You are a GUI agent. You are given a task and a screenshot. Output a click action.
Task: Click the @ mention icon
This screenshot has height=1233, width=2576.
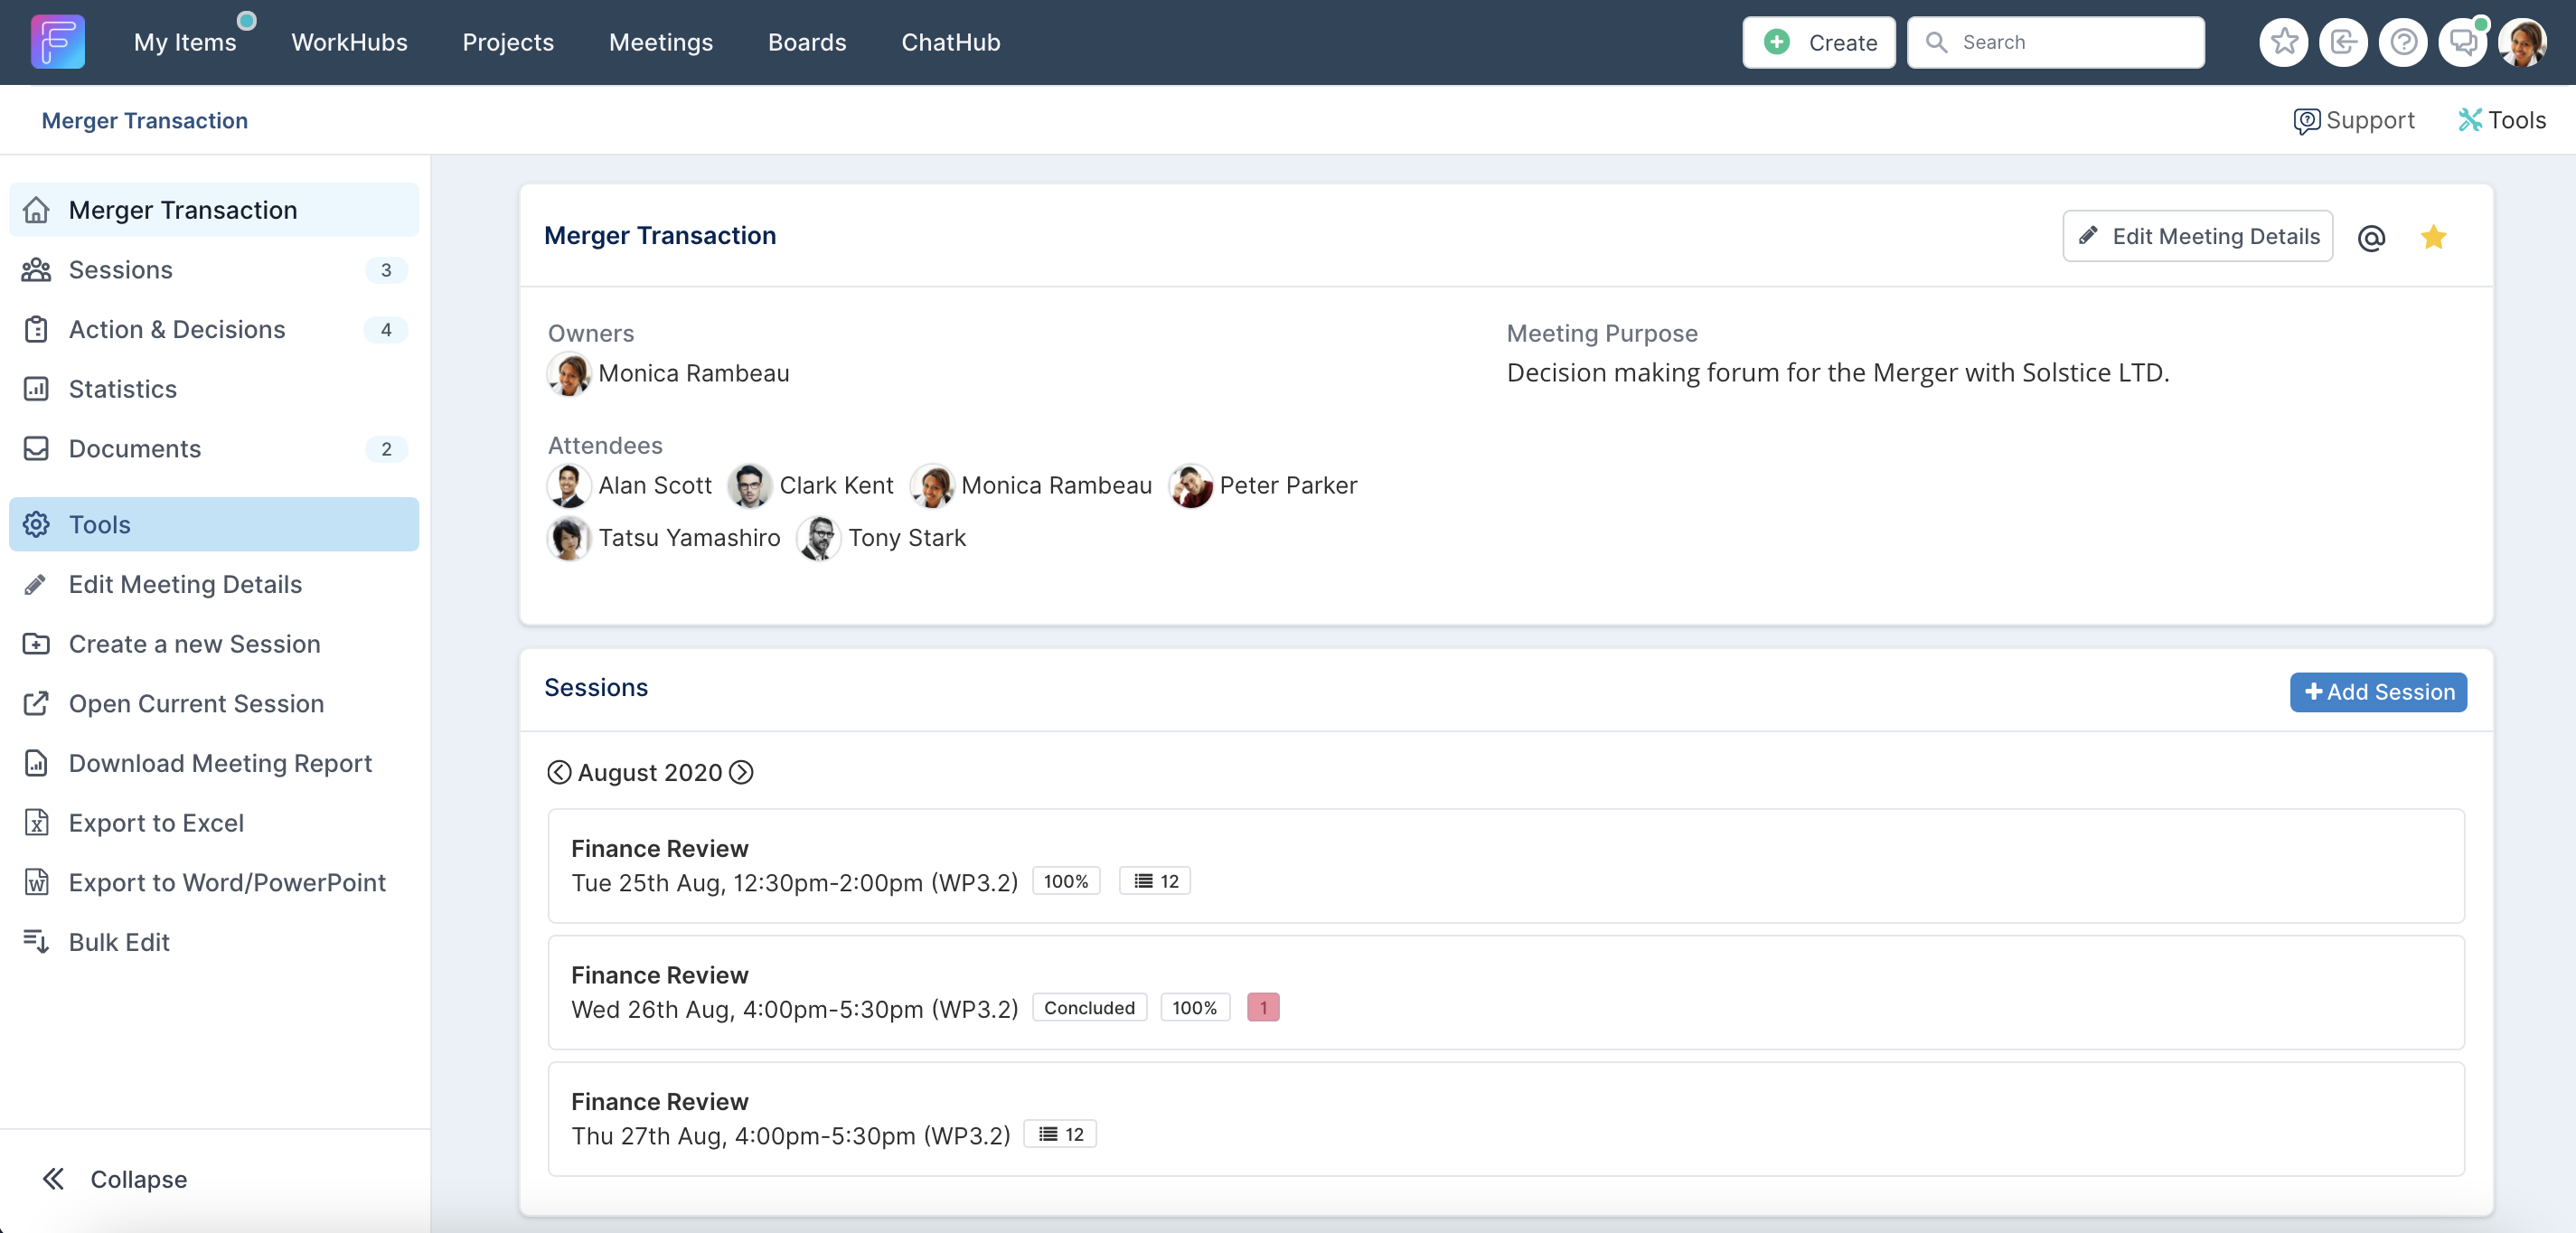2372,237
